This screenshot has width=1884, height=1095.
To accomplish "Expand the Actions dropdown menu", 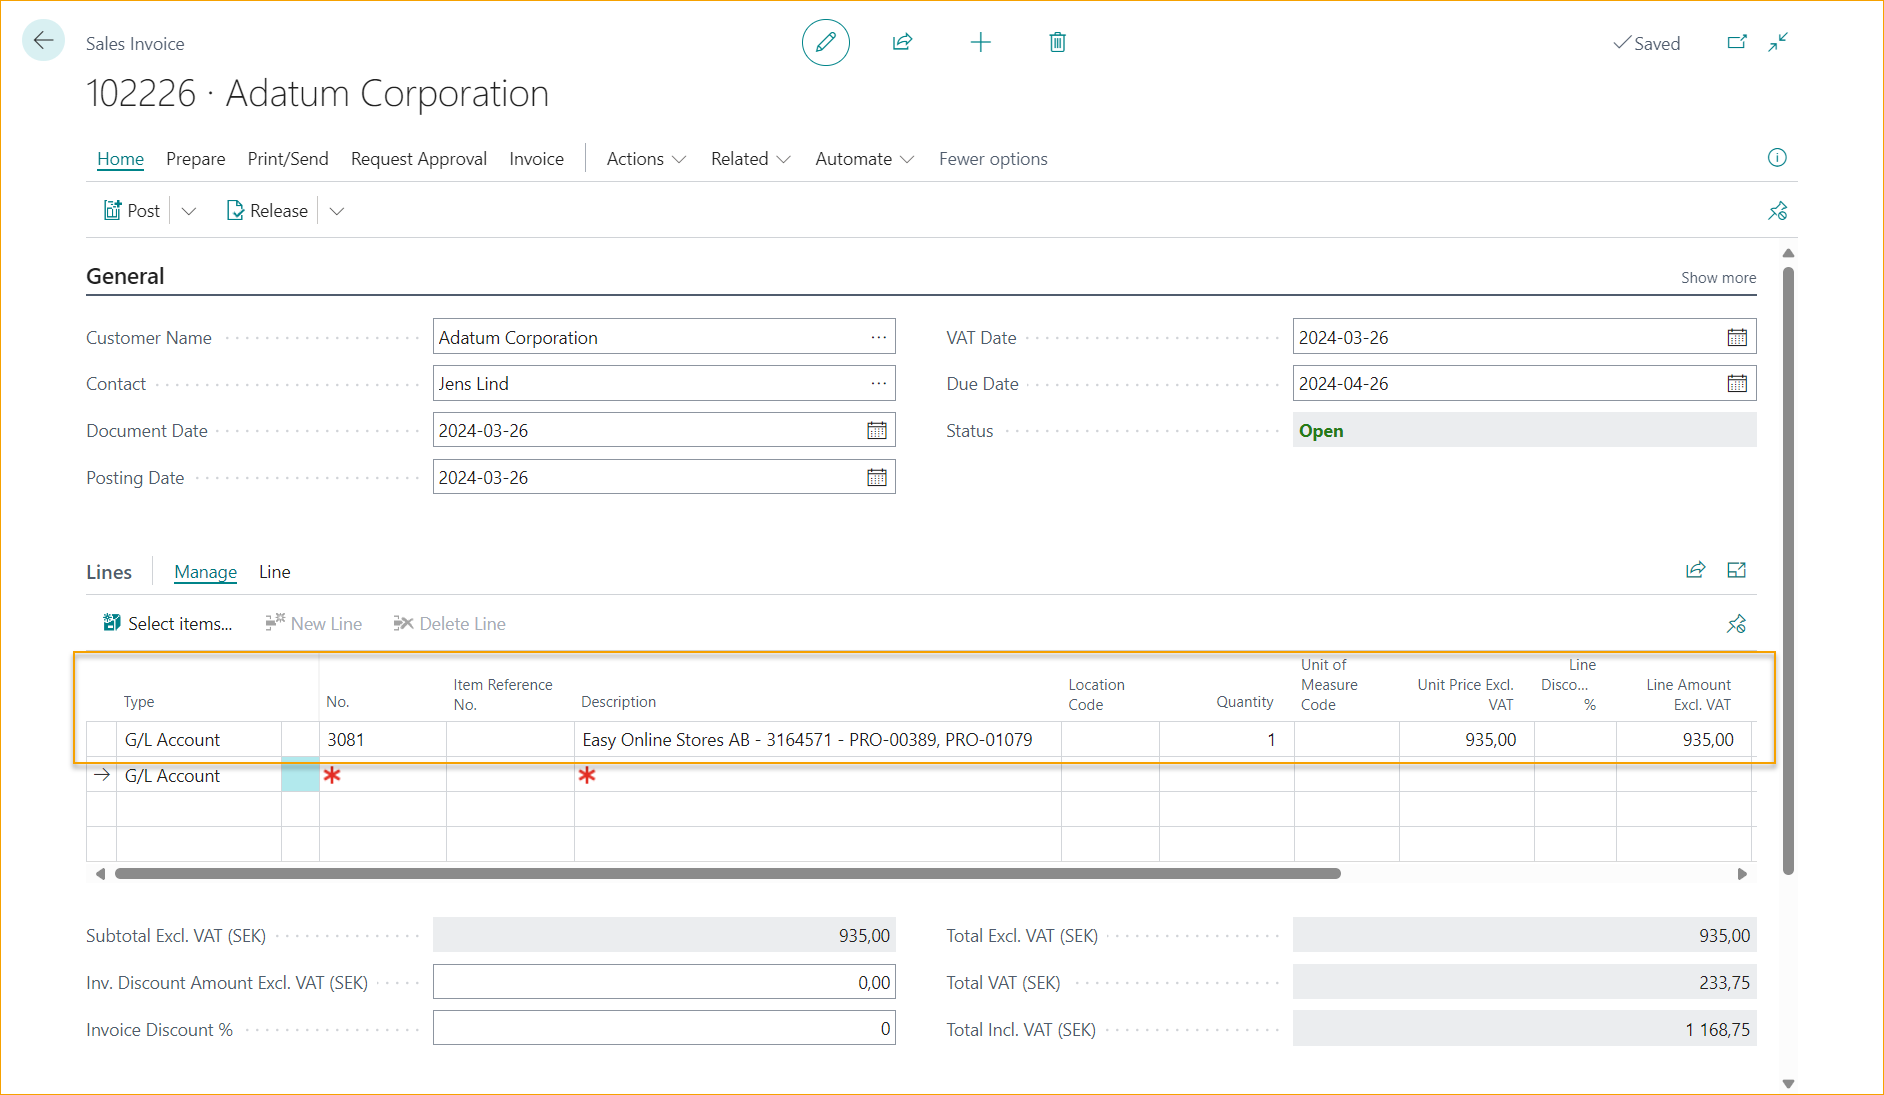I will pyautogui.click(x=646, y=159).
